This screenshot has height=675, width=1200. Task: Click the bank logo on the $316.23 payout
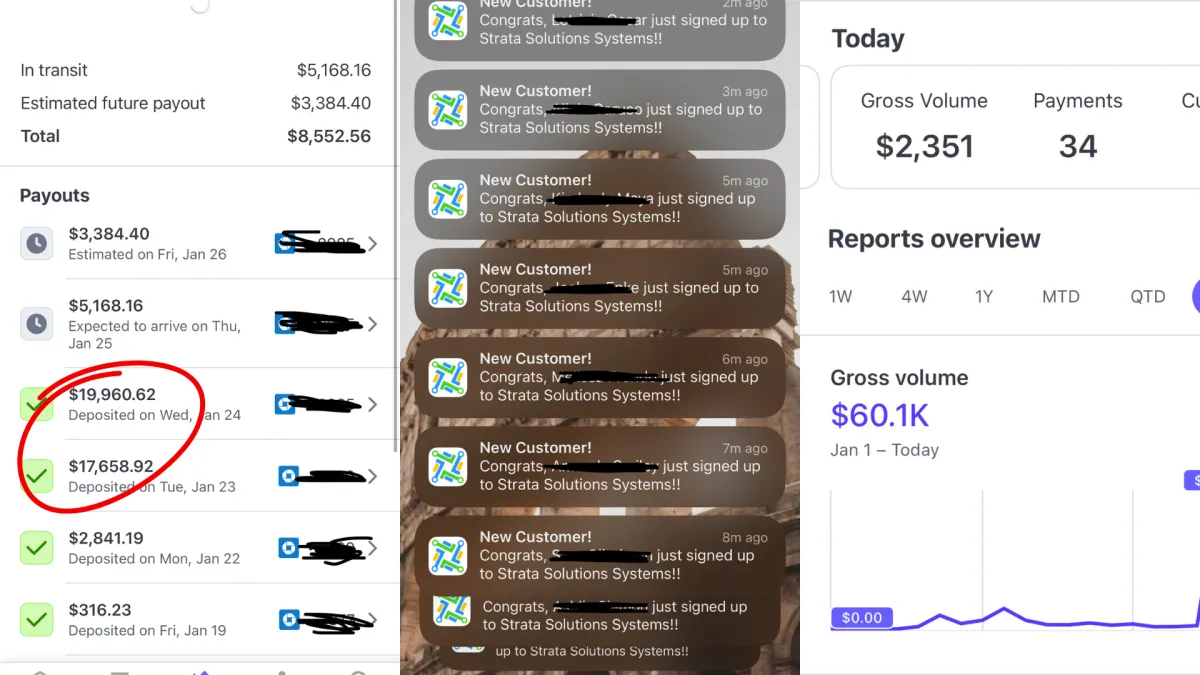pos(286,620)
